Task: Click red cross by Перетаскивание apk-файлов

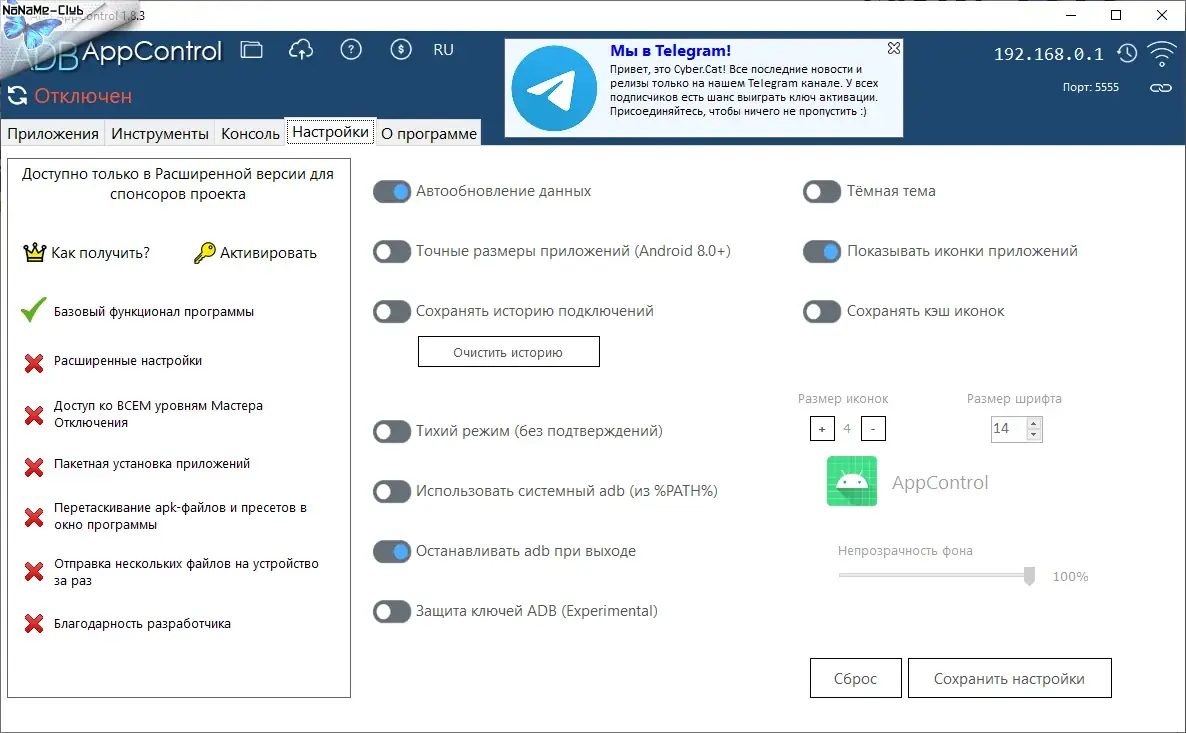Action: pyautogui.click(x=33, y=517)
